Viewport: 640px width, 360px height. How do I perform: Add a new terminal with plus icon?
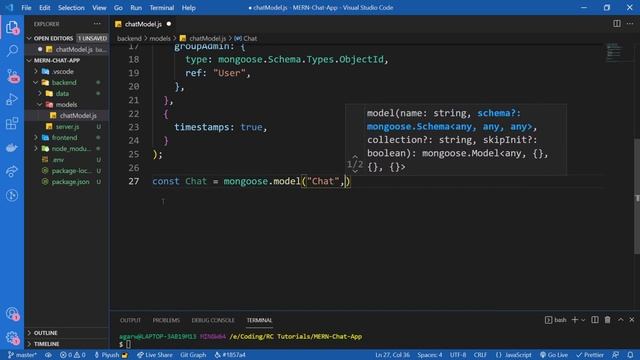pos(575,320)
